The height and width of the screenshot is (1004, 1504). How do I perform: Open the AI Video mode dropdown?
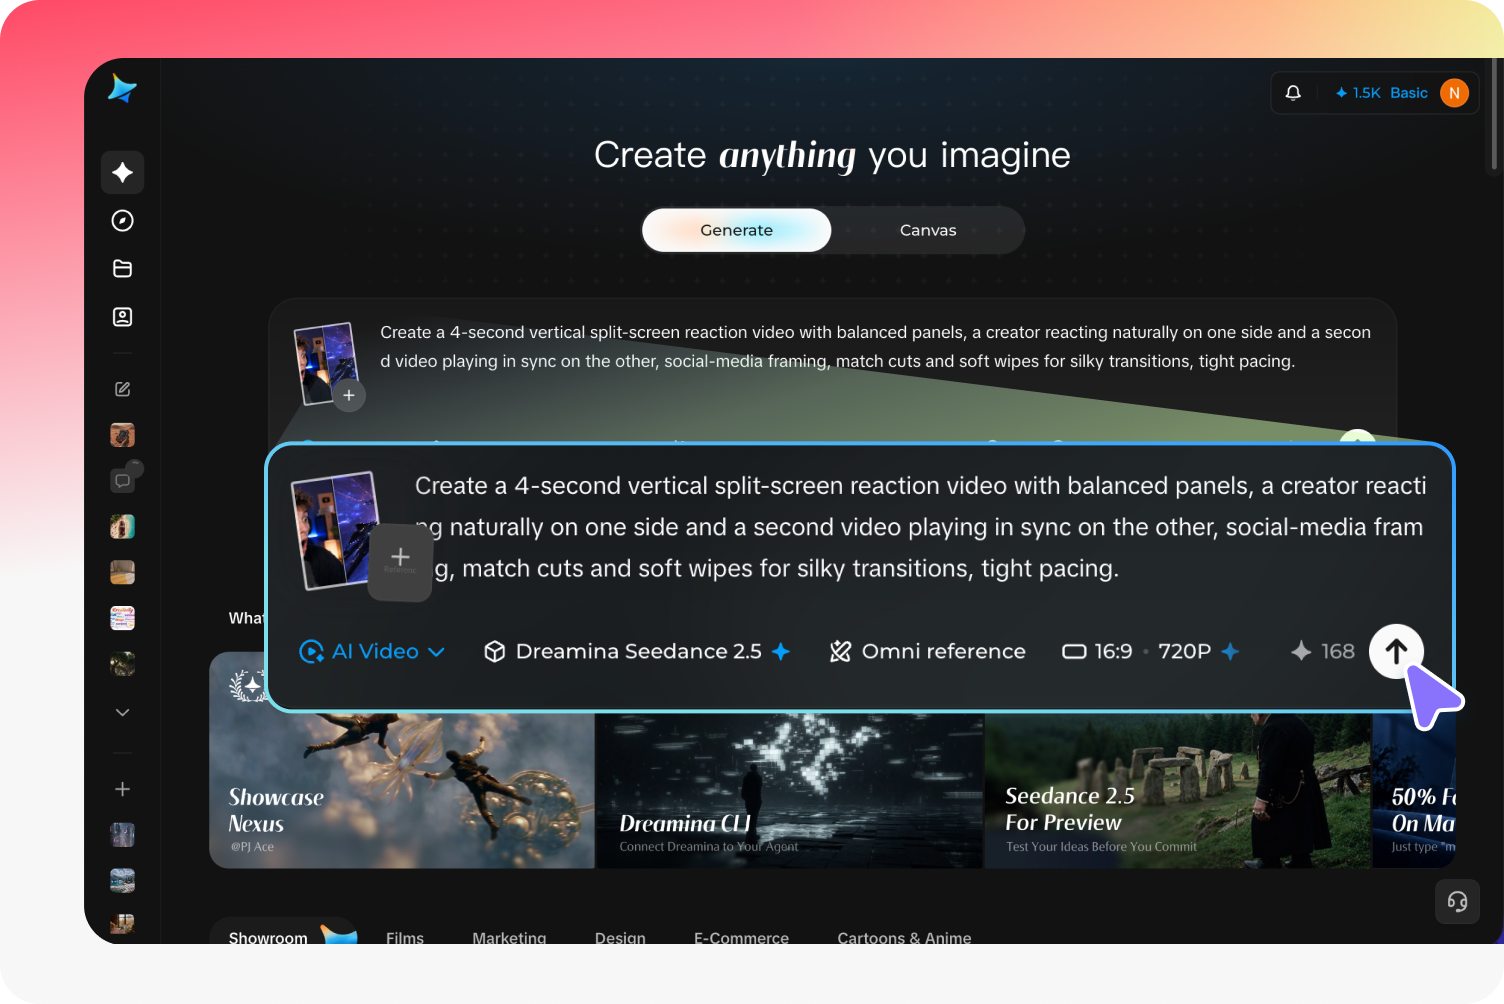coord(372,651)
